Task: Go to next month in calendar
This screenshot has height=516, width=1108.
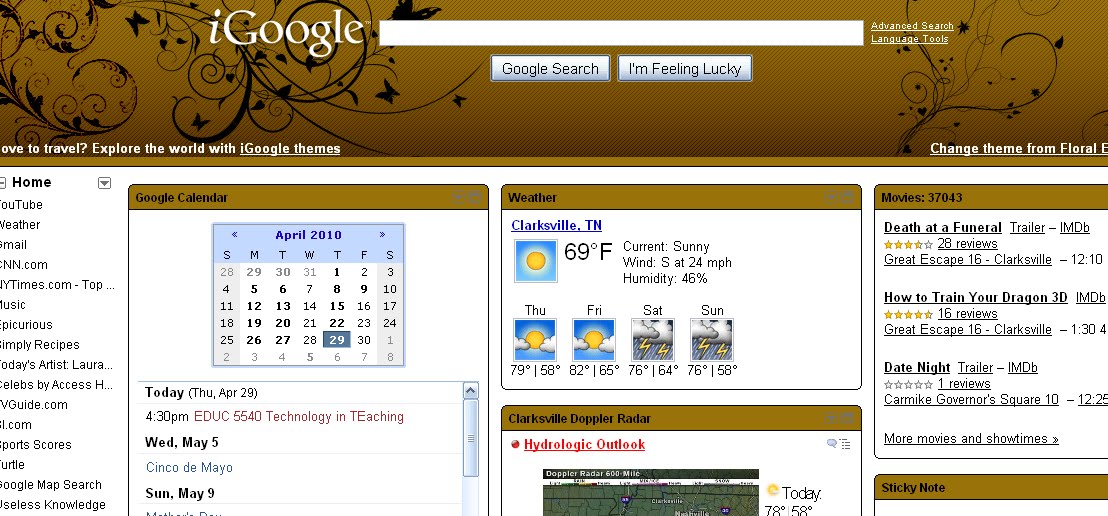Action: click(x=382, y=235)
